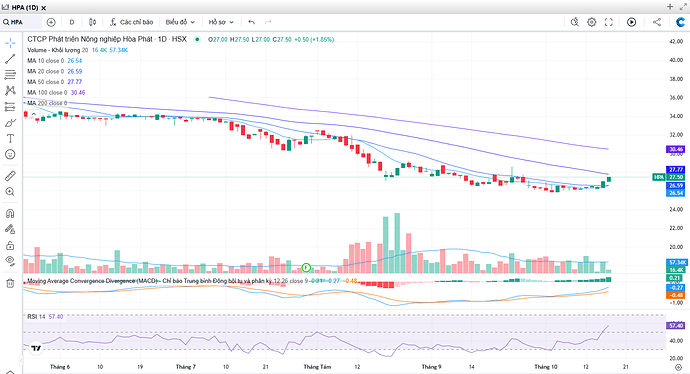Select the brush drawing tool
The height and width of the screenshot is (374, 690).
tap(10, 122)
